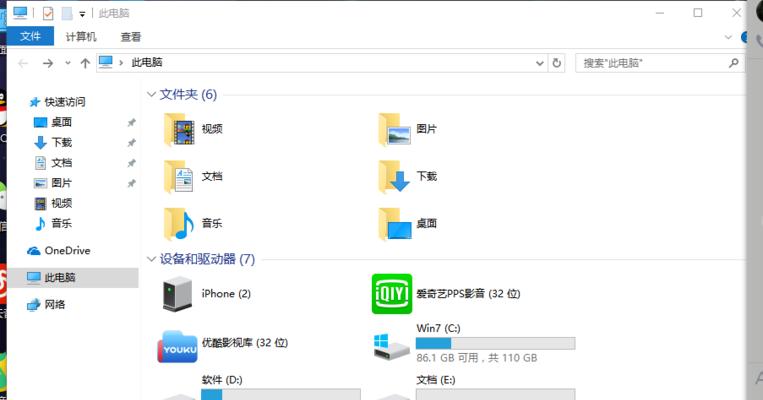This screenshot has width=763, height=400.
Task: Select the 文档 (E:) drive label
Action: pos(436,380)
